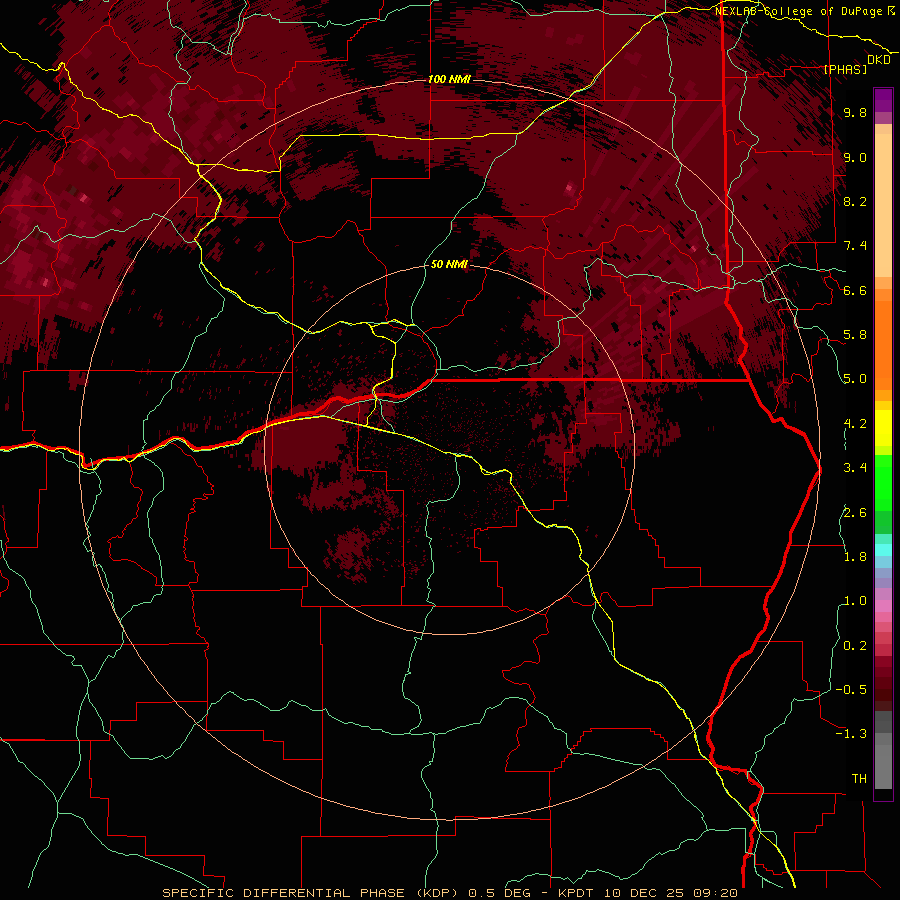Click the 6.6 value on the color scale
Screen dimensions: 900x900
(x=855, y=290)
